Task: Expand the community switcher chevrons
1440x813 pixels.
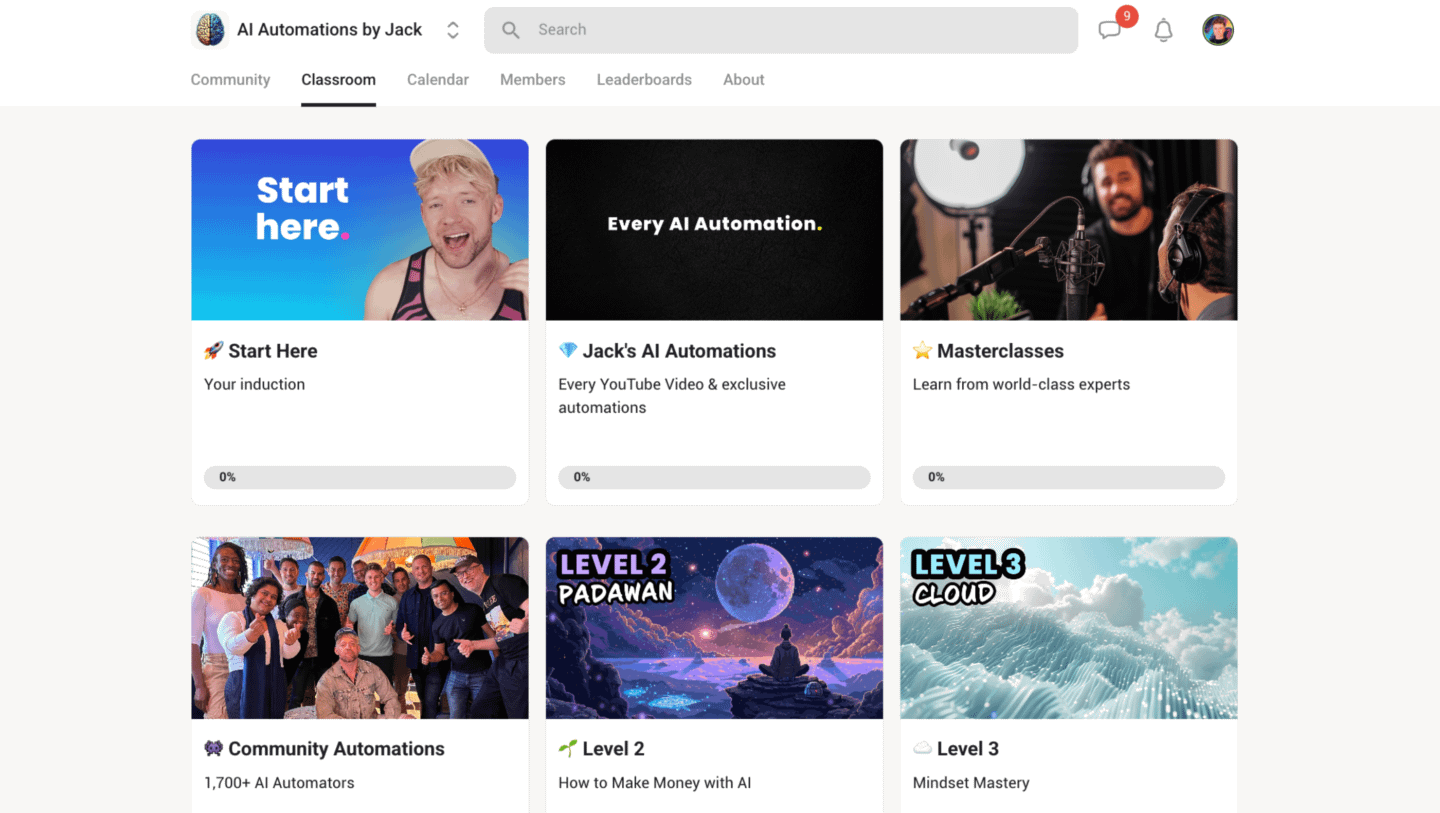Action: [x=453, y=30]
